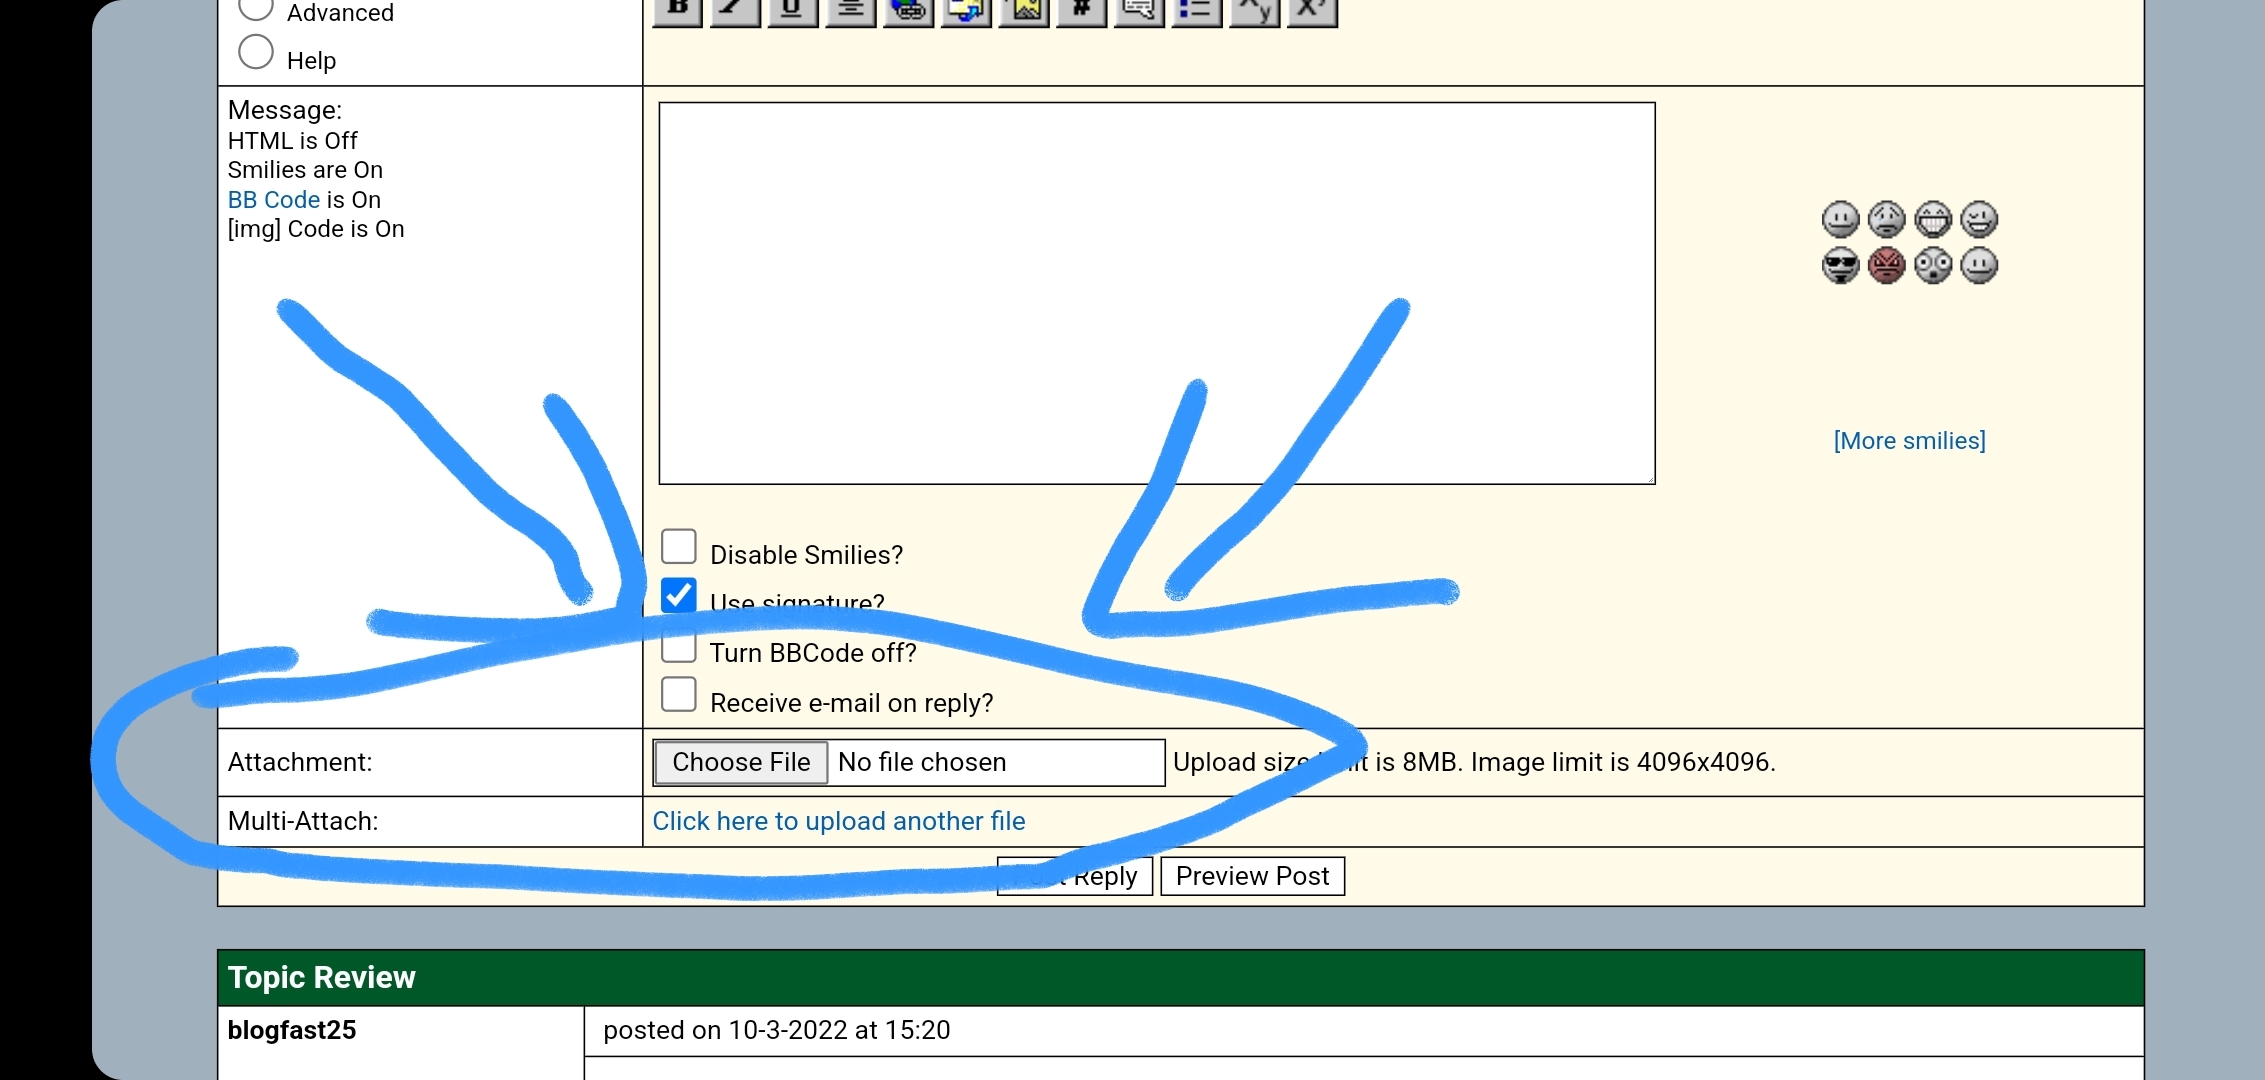Click the Bold formatting button
Image resolution: width=2265 pixels, height=1080 pixels.
coord(678,10)
